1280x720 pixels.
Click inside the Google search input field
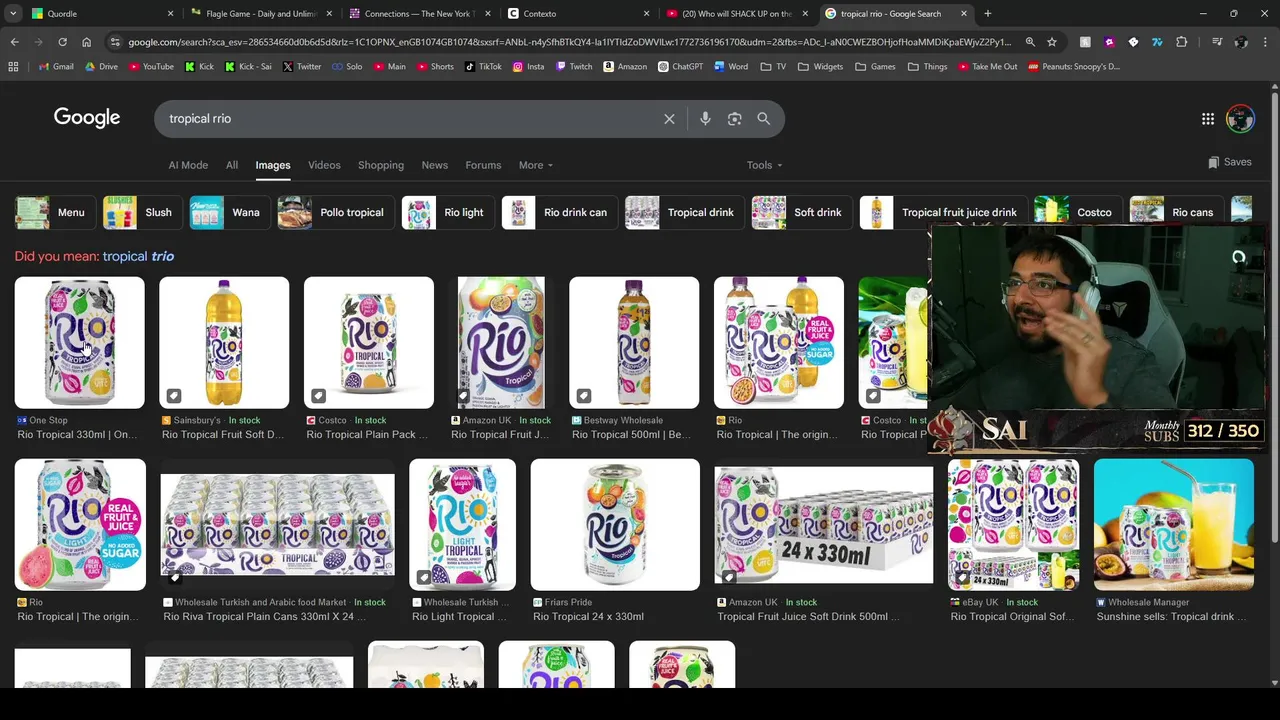[x=410, y=119]
